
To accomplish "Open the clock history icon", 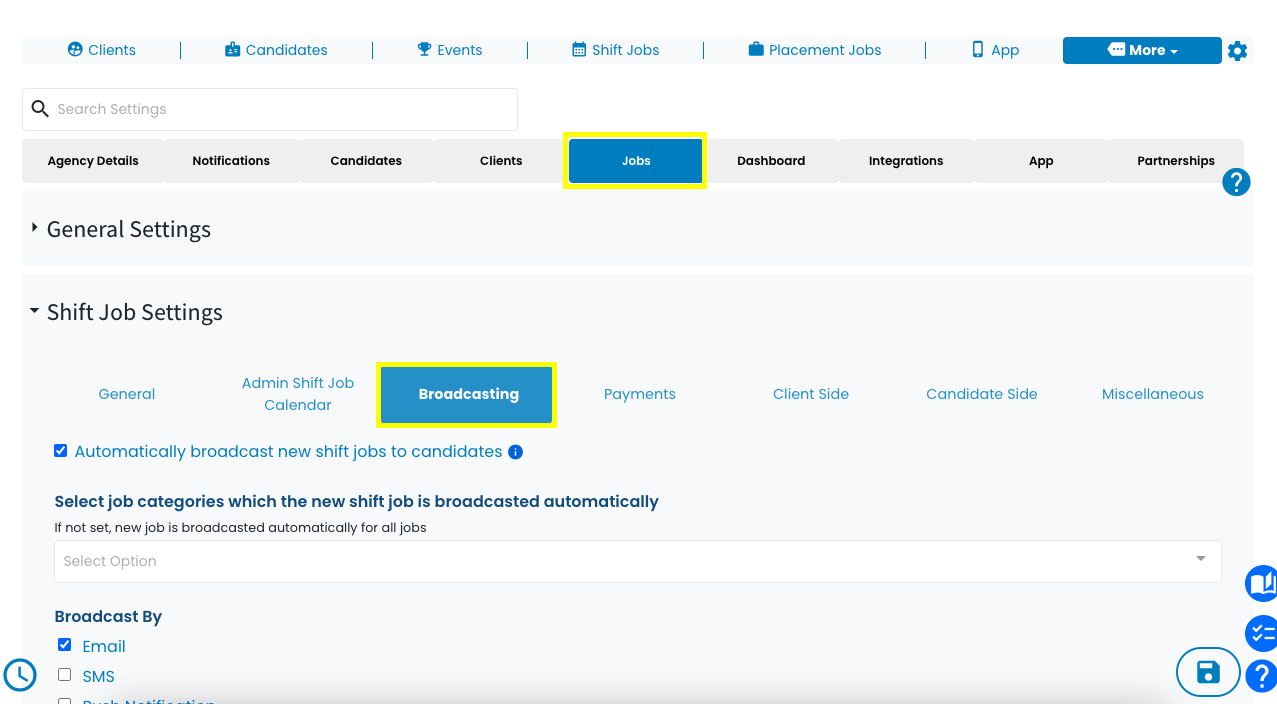I will (x=20, y=675).
